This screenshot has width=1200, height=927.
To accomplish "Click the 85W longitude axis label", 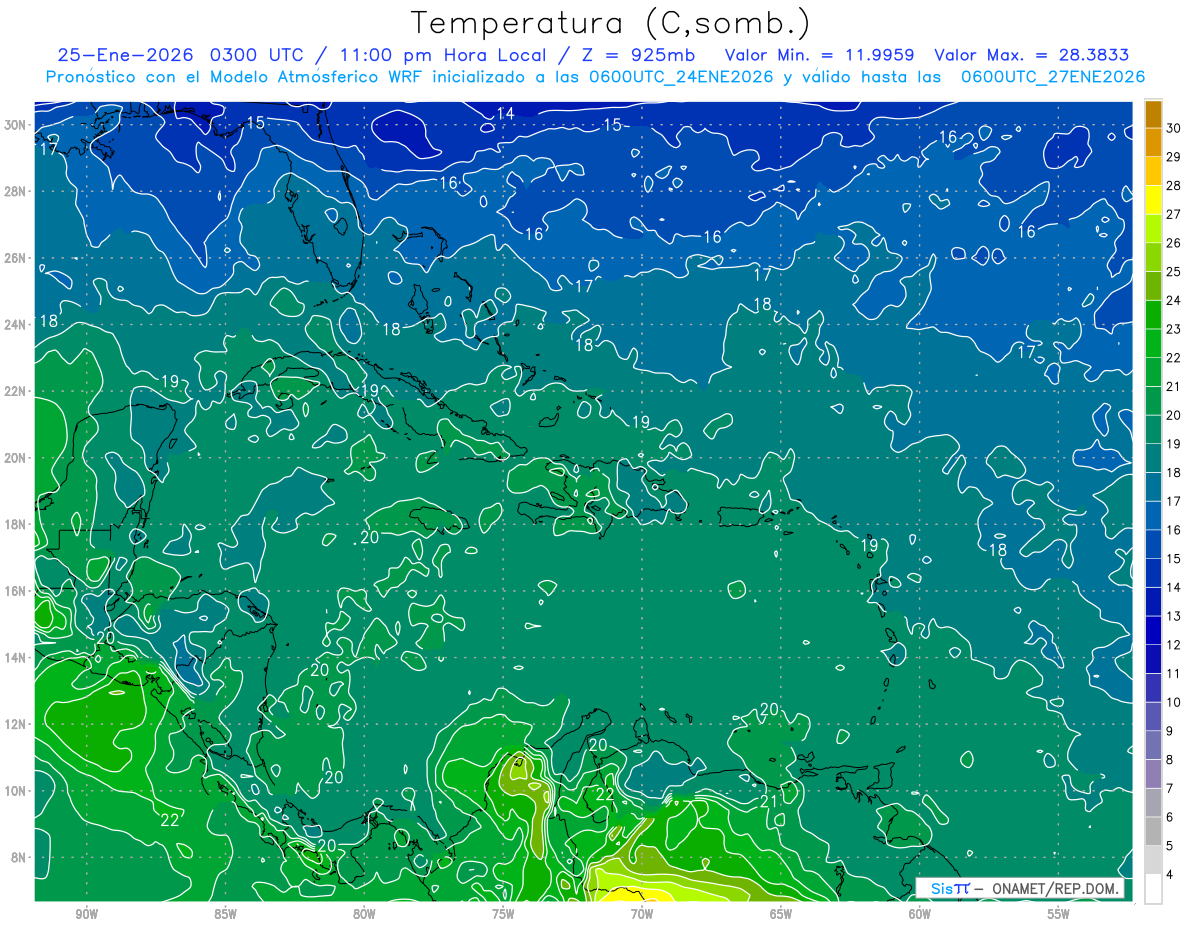I will pyautogui.click(x=225, y=914).
